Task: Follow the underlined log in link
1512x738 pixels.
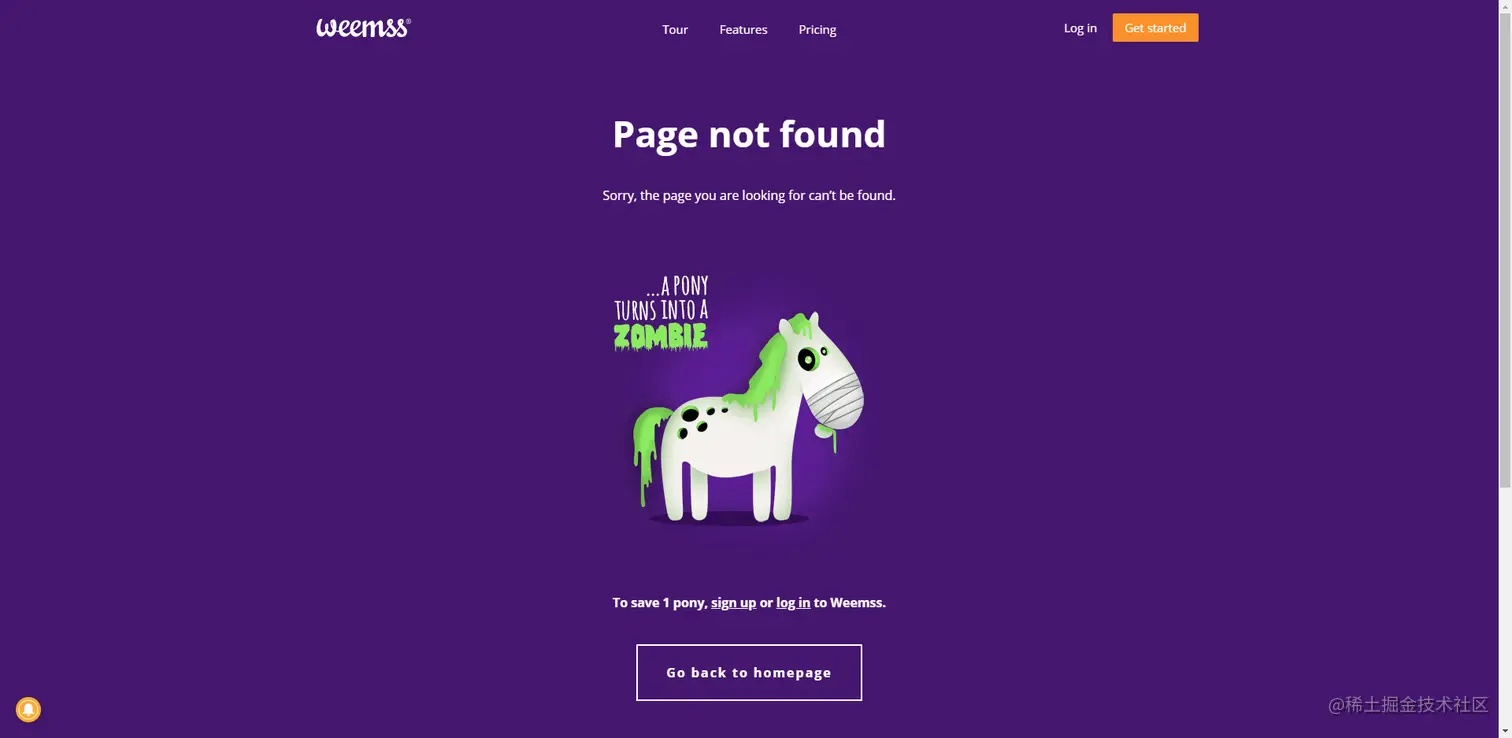Action: coord(793,603)
